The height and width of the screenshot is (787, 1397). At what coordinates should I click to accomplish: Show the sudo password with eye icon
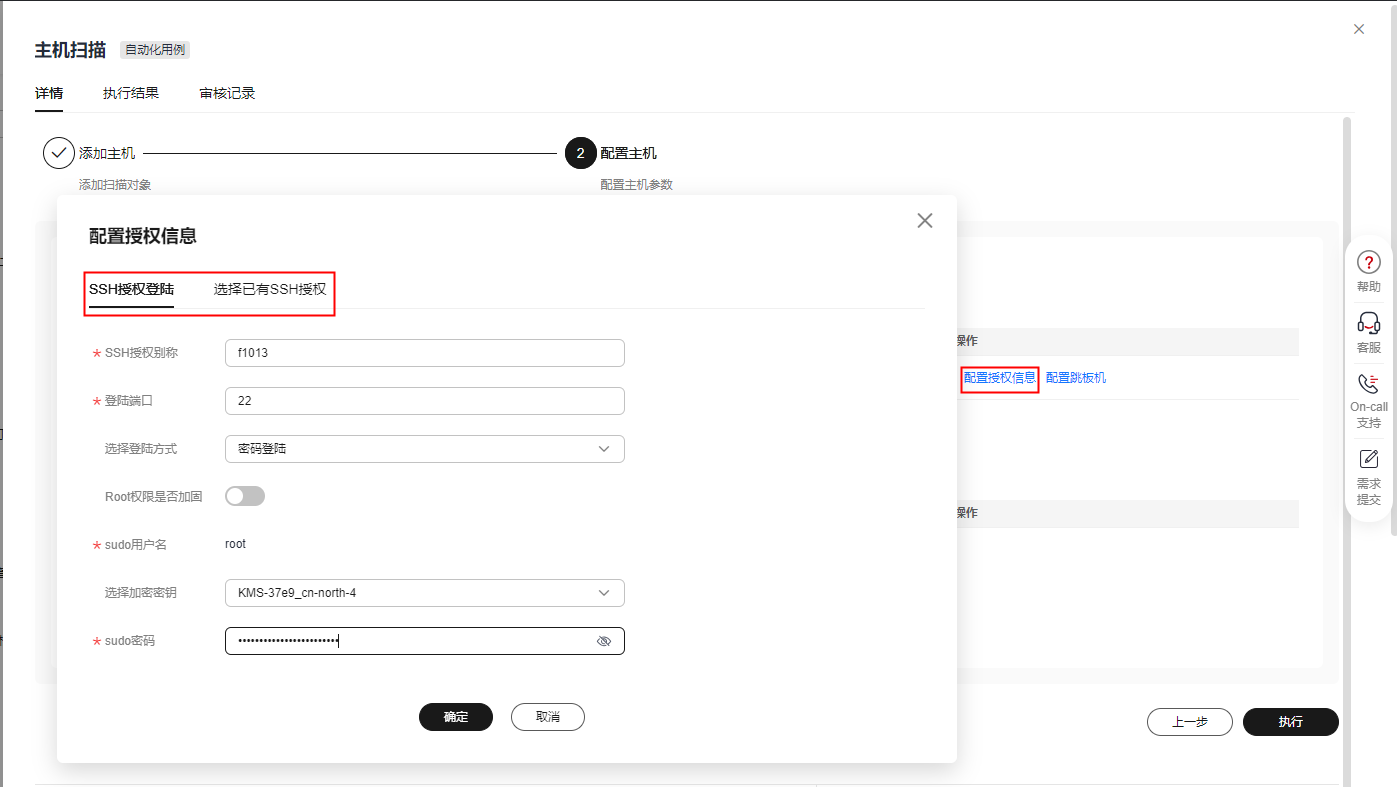(x=604, y=641)
